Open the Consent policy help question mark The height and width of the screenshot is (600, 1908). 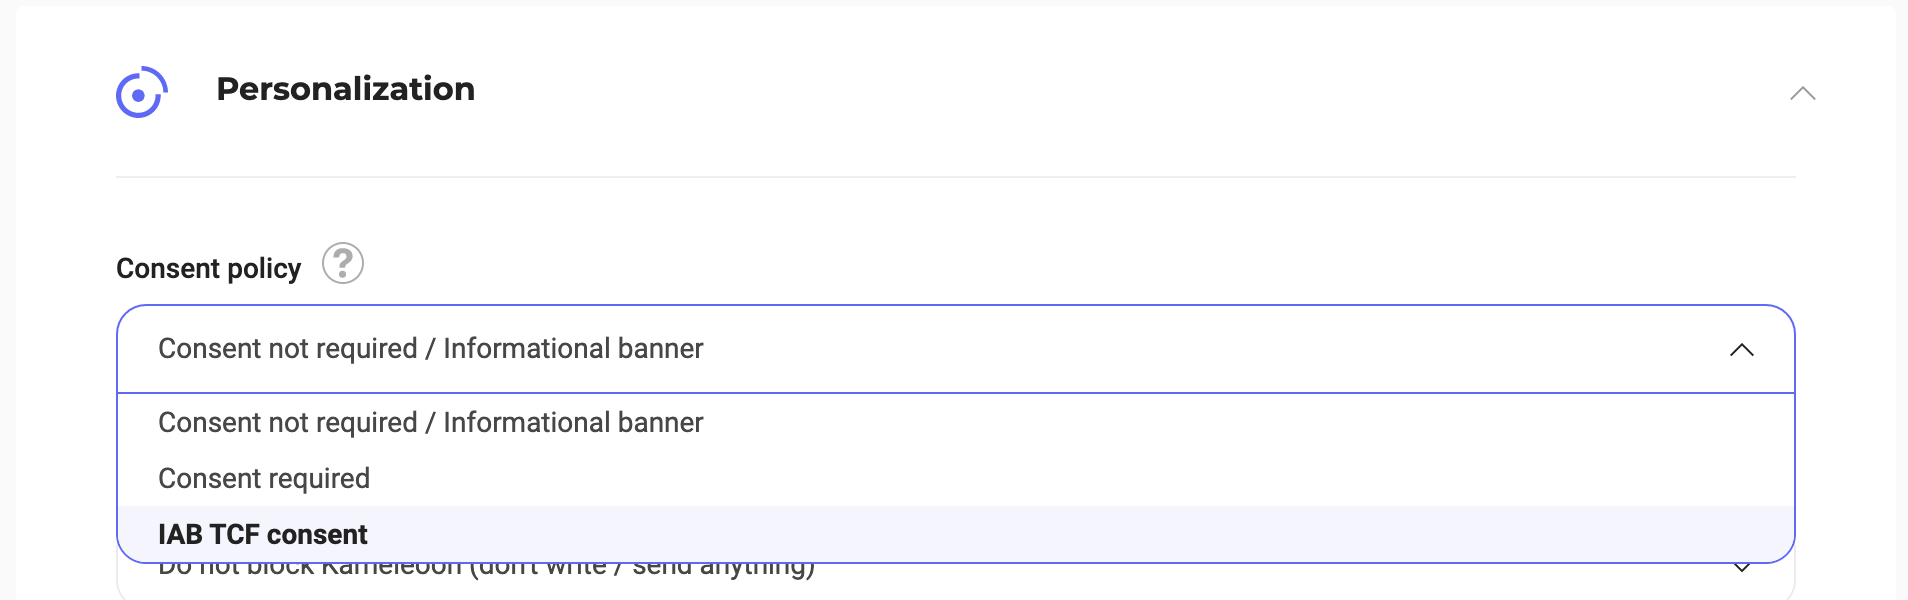click(342, 264)
